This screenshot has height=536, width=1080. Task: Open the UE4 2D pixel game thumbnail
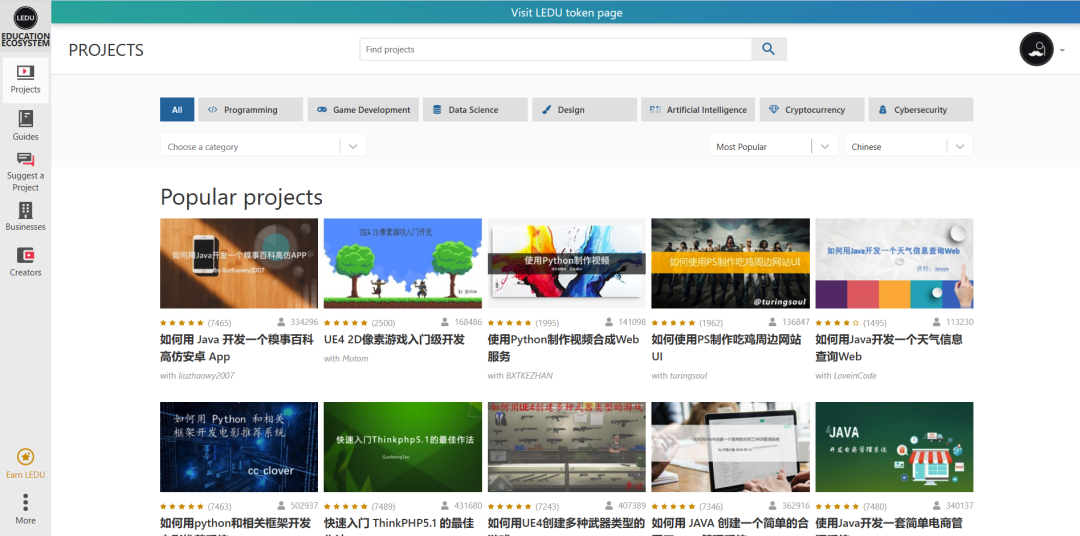click(403, 263)
